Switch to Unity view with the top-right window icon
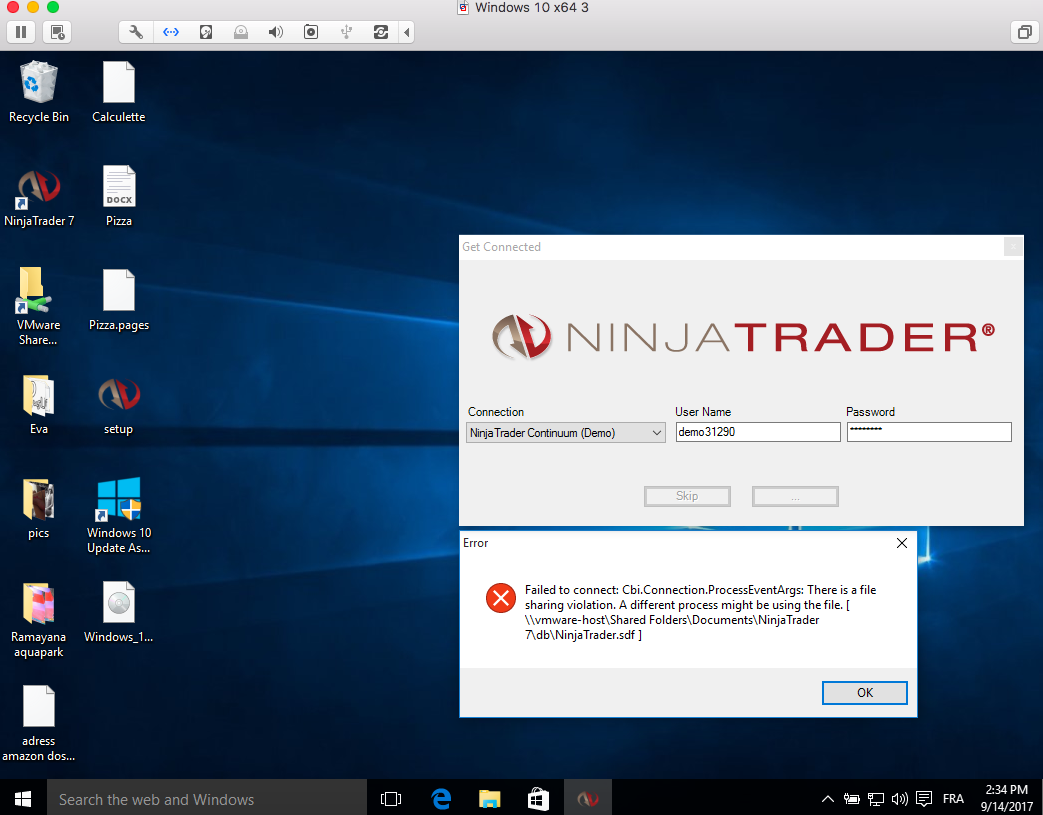The image size is (1043, 815). 1024,32
